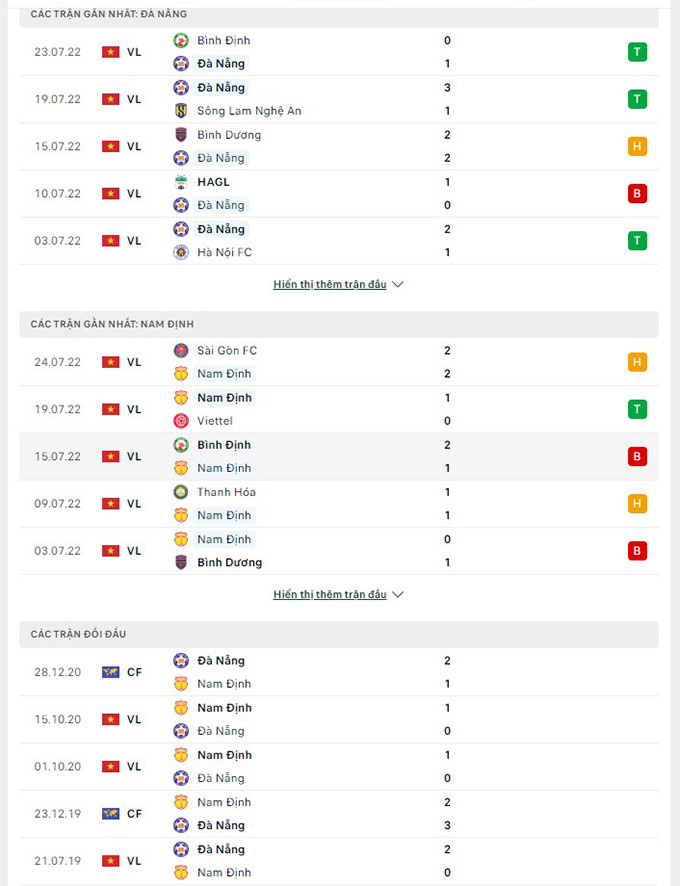Select the "Các trận đối đầu" section header
Screen dimensions: 680x886
[78, 634]
